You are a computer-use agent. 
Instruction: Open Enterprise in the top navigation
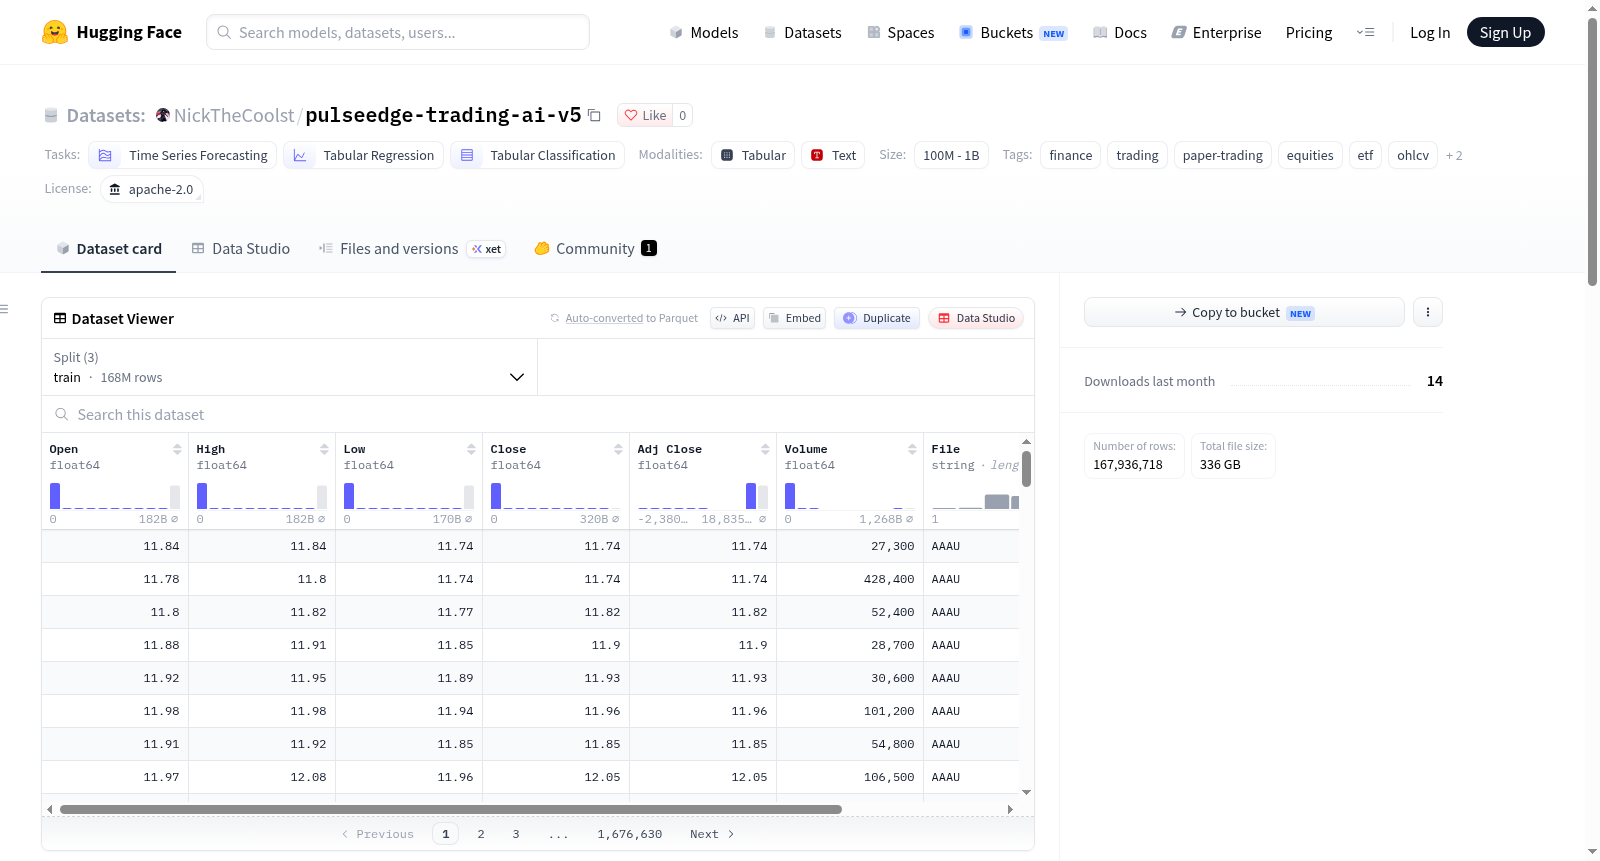pyautogui.click(x=1216, y=32)
